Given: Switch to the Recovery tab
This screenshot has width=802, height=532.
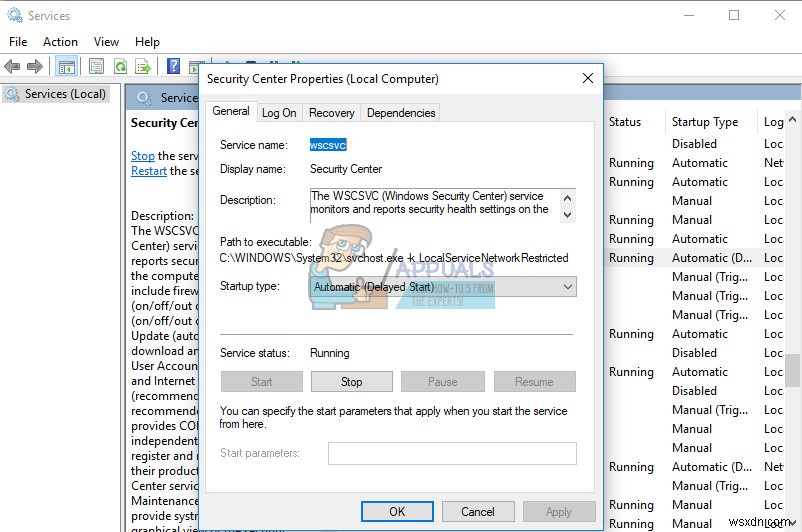Looking at the screenshot, I should click(x=331, y=113).
